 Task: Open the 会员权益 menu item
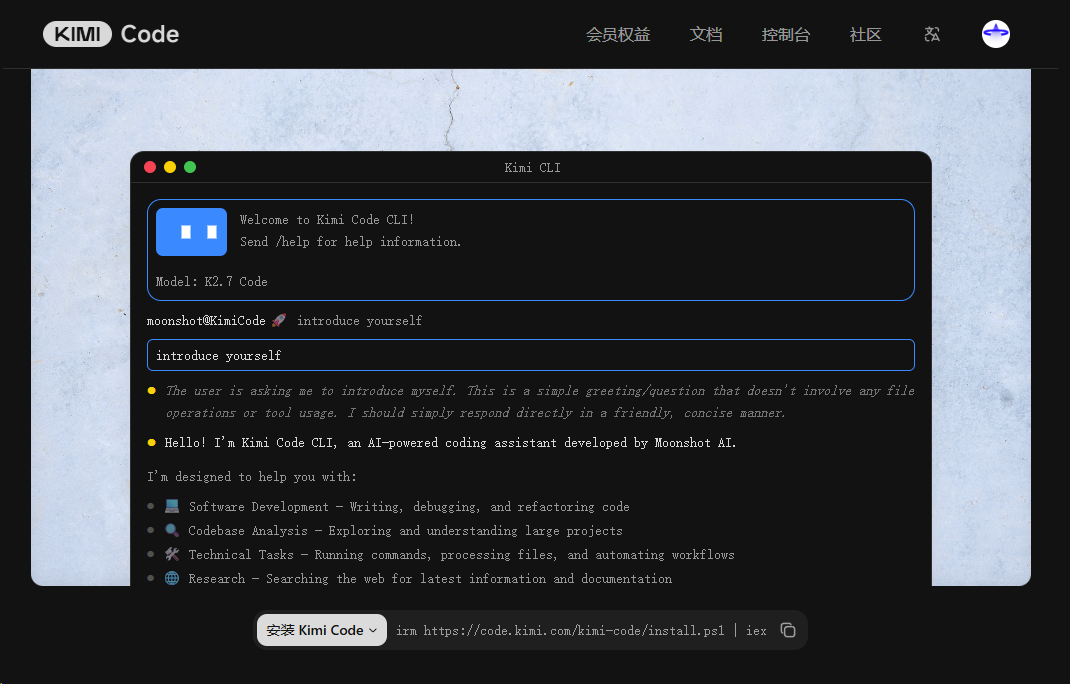click(x=618, y=35)
